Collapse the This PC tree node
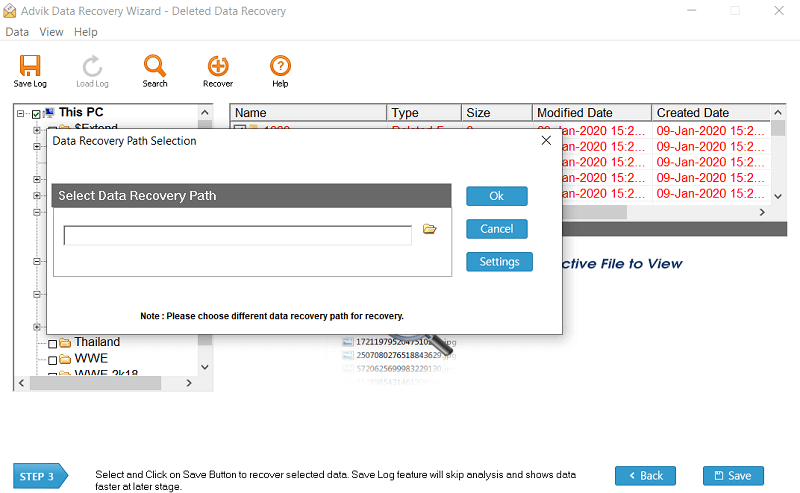Viewport: 800px width, 493px height. (21, 114)
